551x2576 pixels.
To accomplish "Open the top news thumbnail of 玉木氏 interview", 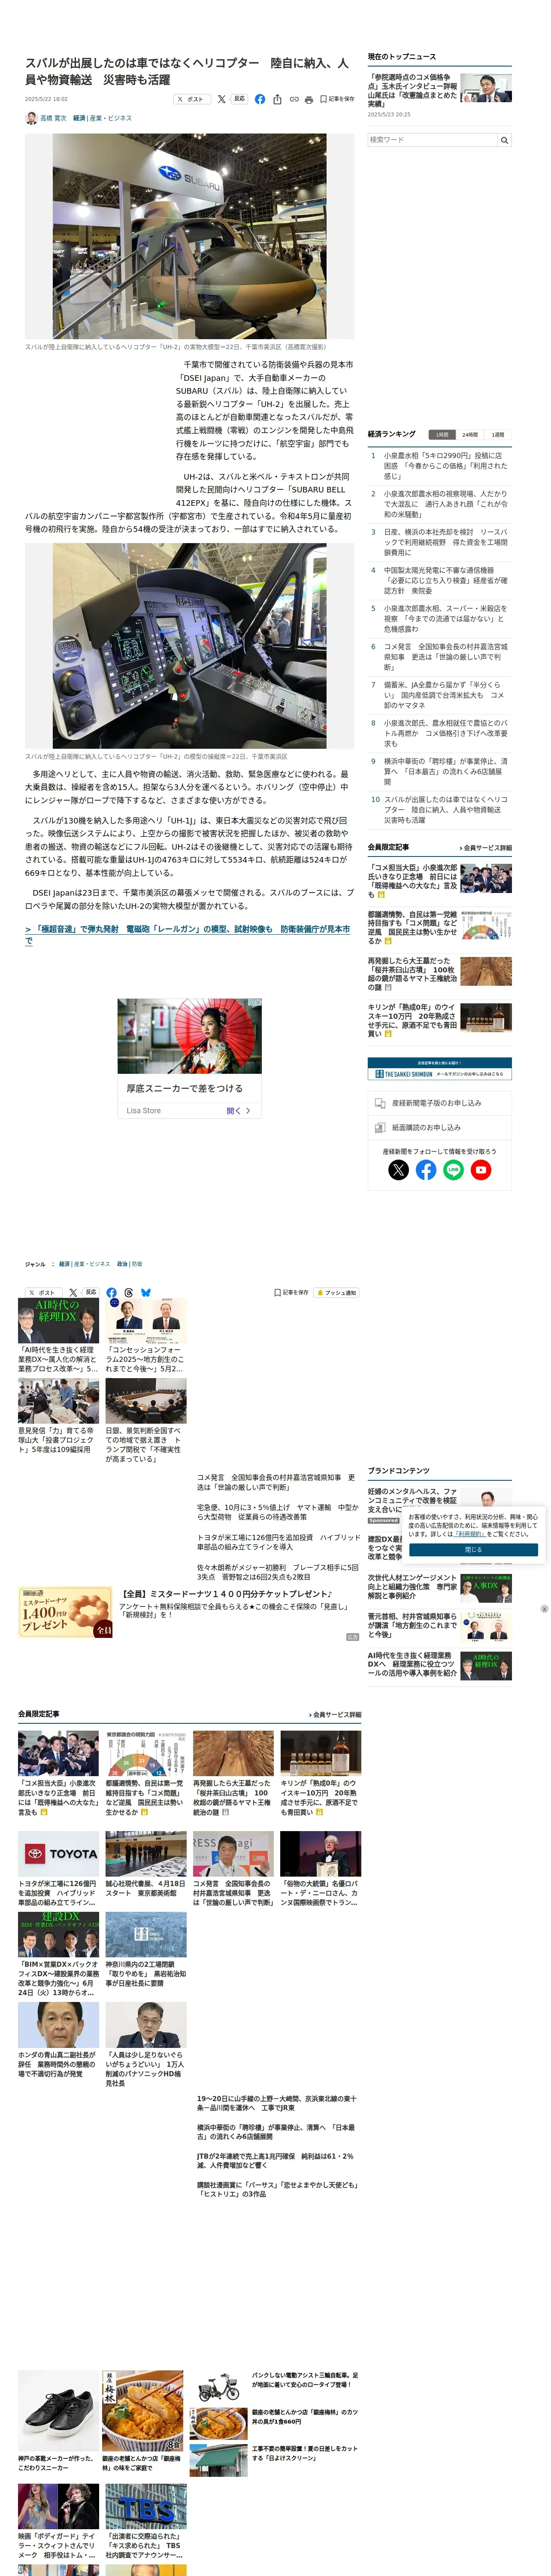I will [x=486, y=88].
